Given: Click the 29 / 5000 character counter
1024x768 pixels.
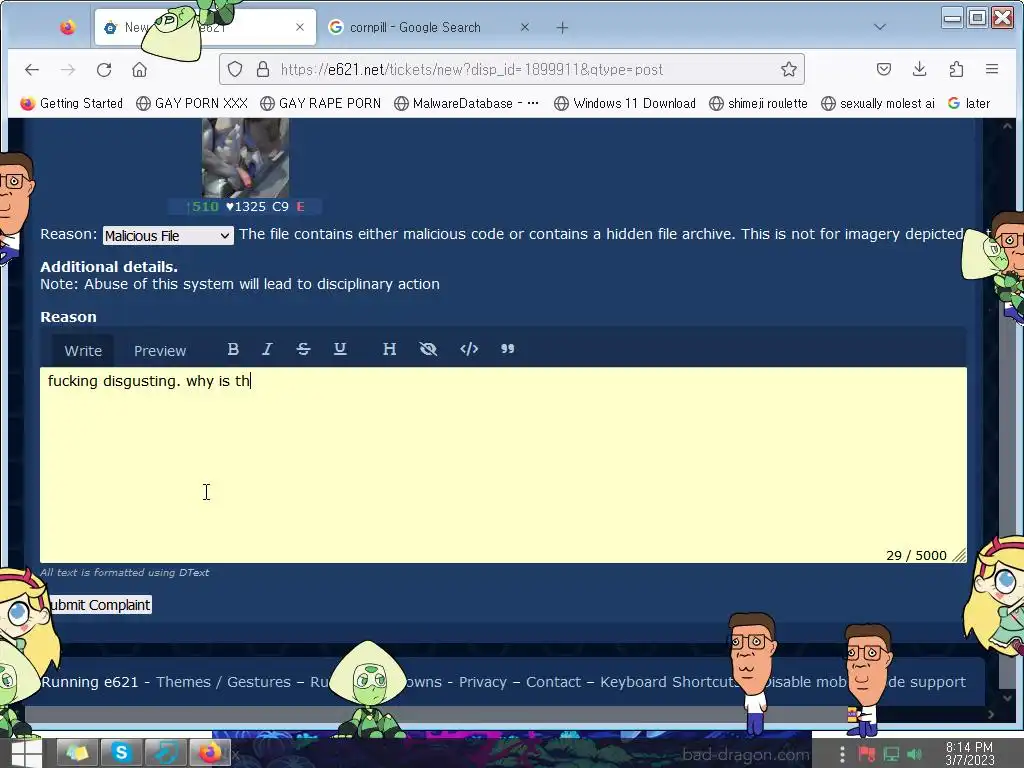Looking at the screenshot, I should tap(916, 555).
